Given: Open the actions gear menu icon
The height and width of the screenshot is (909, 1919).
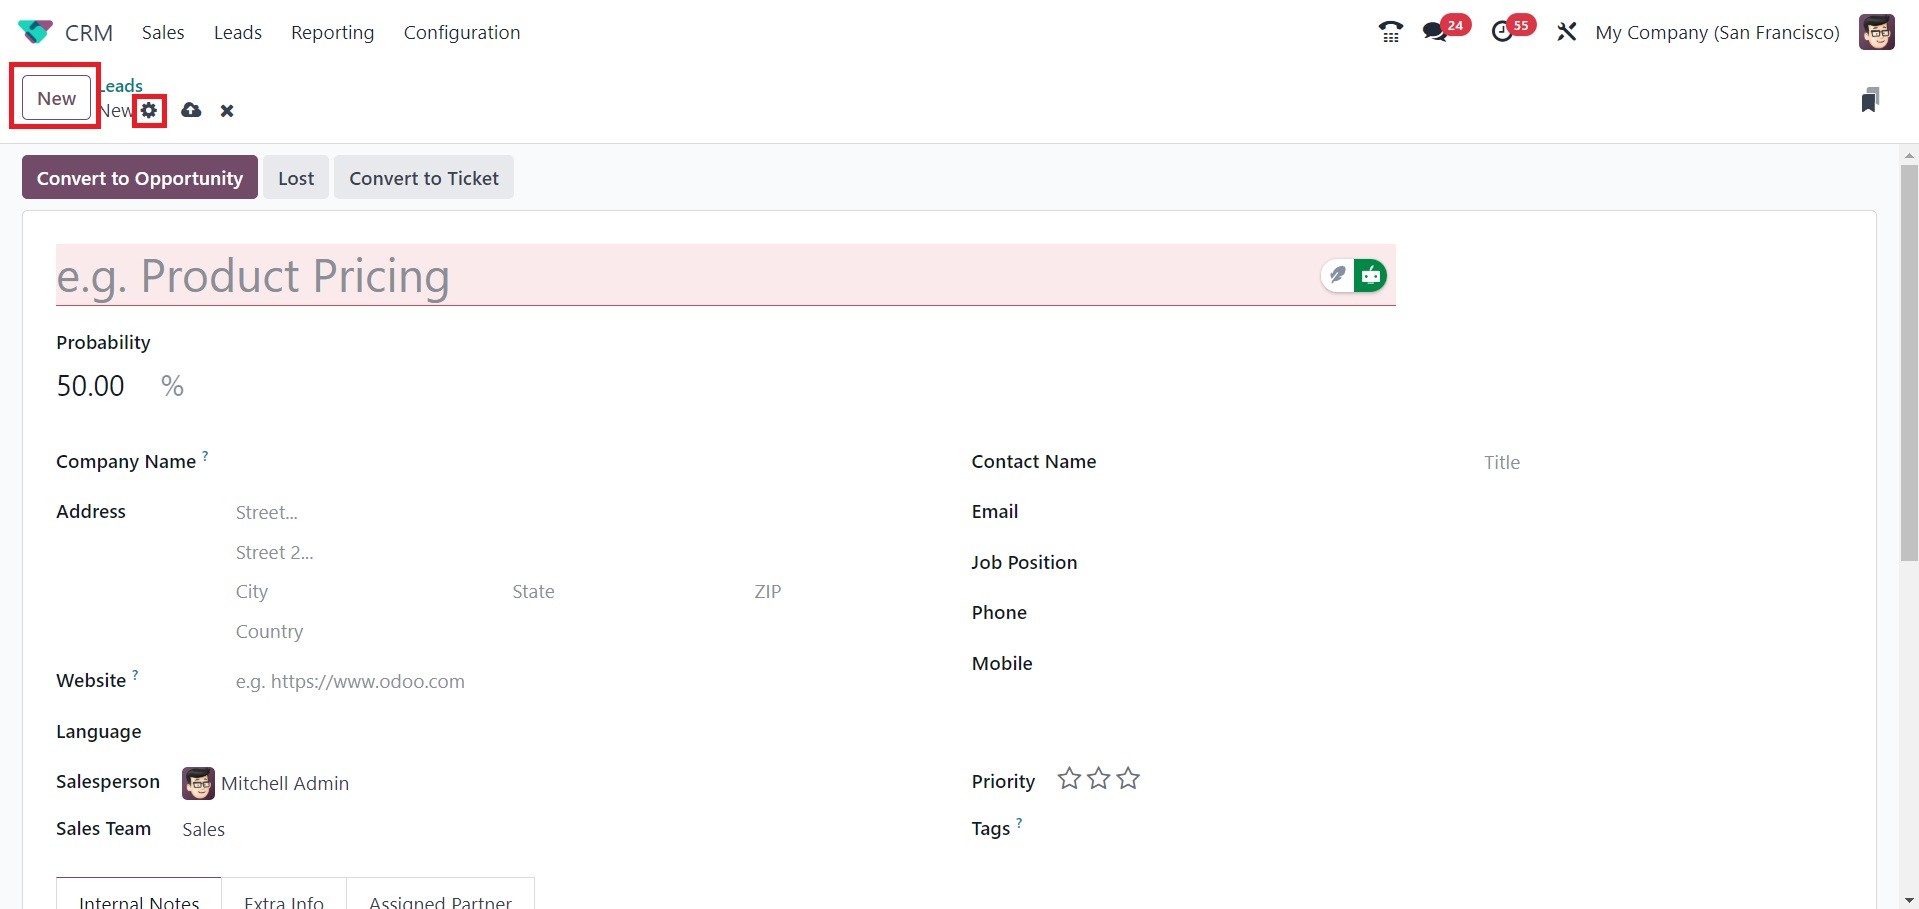Looking at the screenshot, I should [149, 110].
